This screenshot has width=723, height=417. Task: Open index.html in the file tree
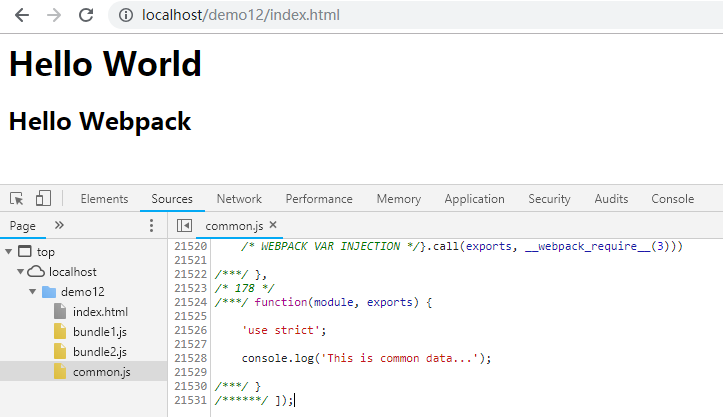[x=101, y=312]
